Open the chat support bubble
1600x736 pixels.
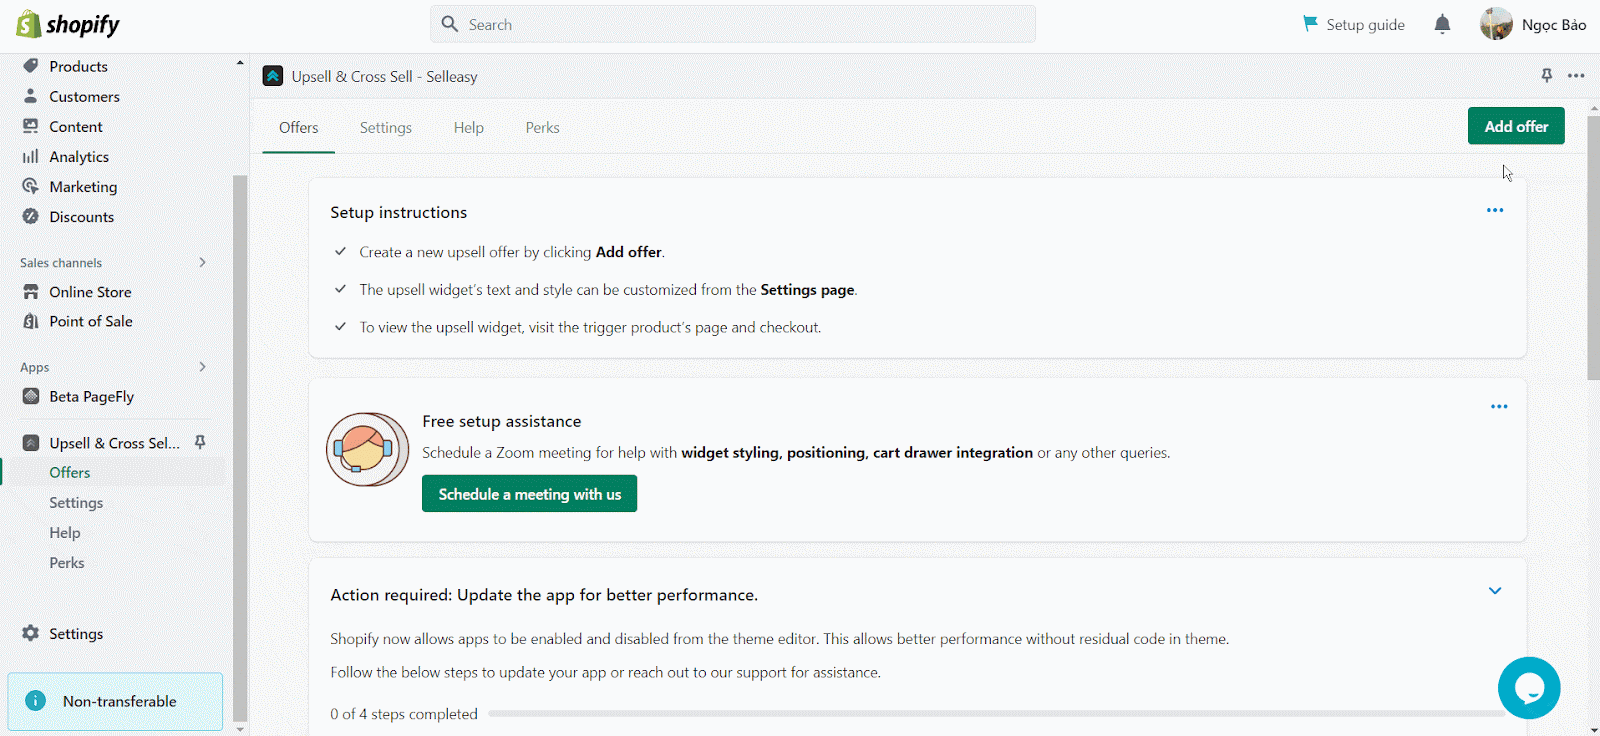pos(1529,688)
